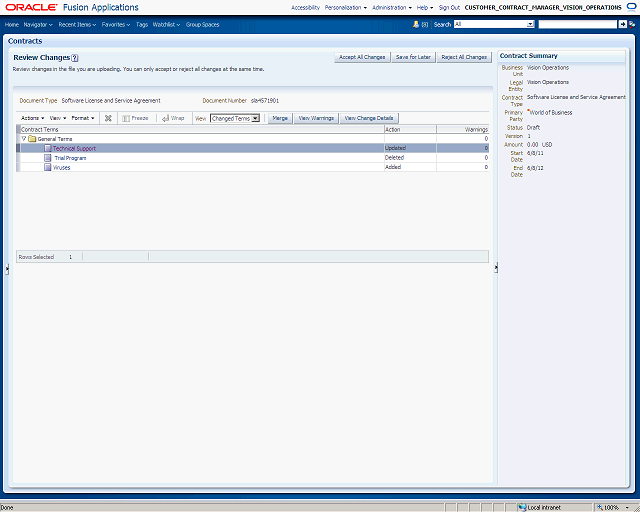Click the row selector handle for Technical Support

tap(18, 148)
